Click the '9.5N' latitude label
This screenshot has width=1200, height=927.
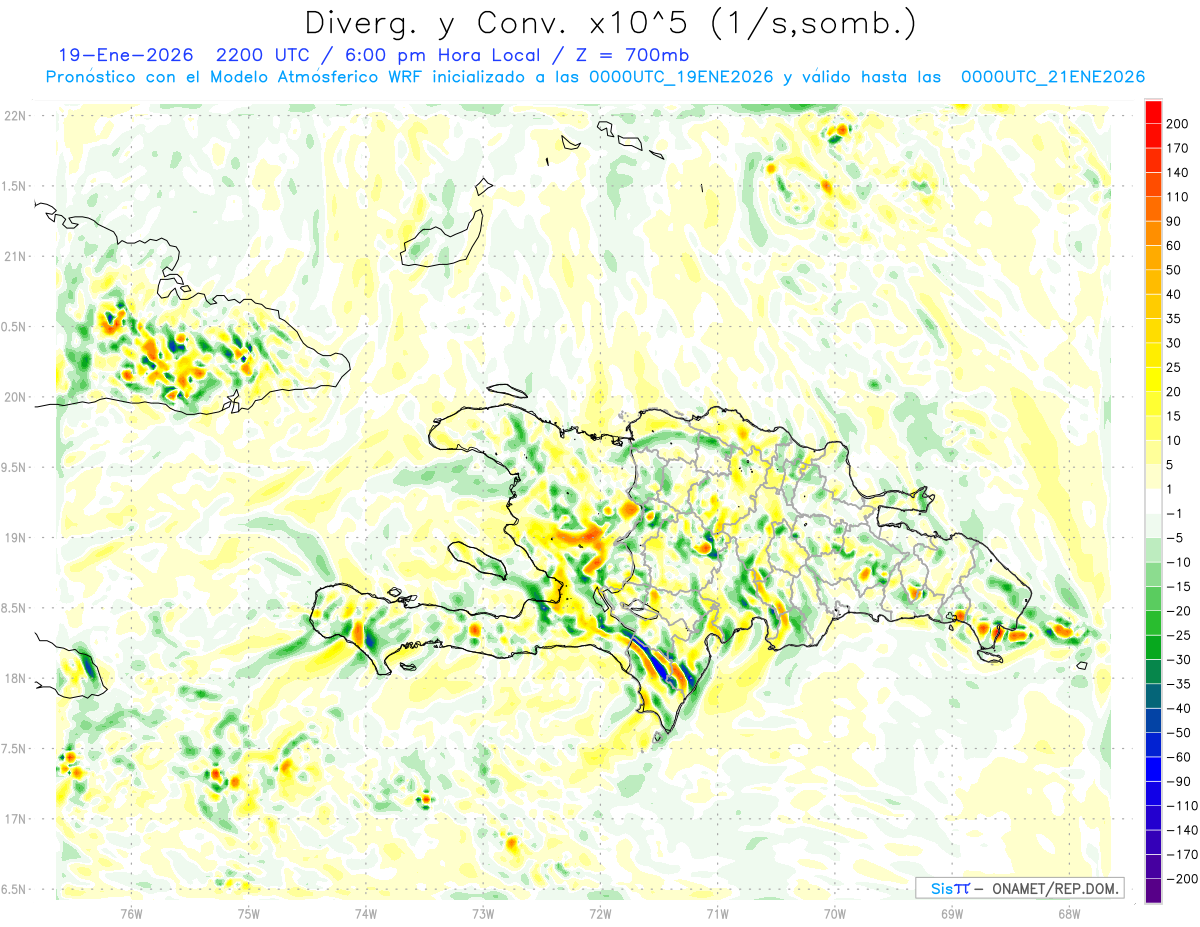coord(15,467)
